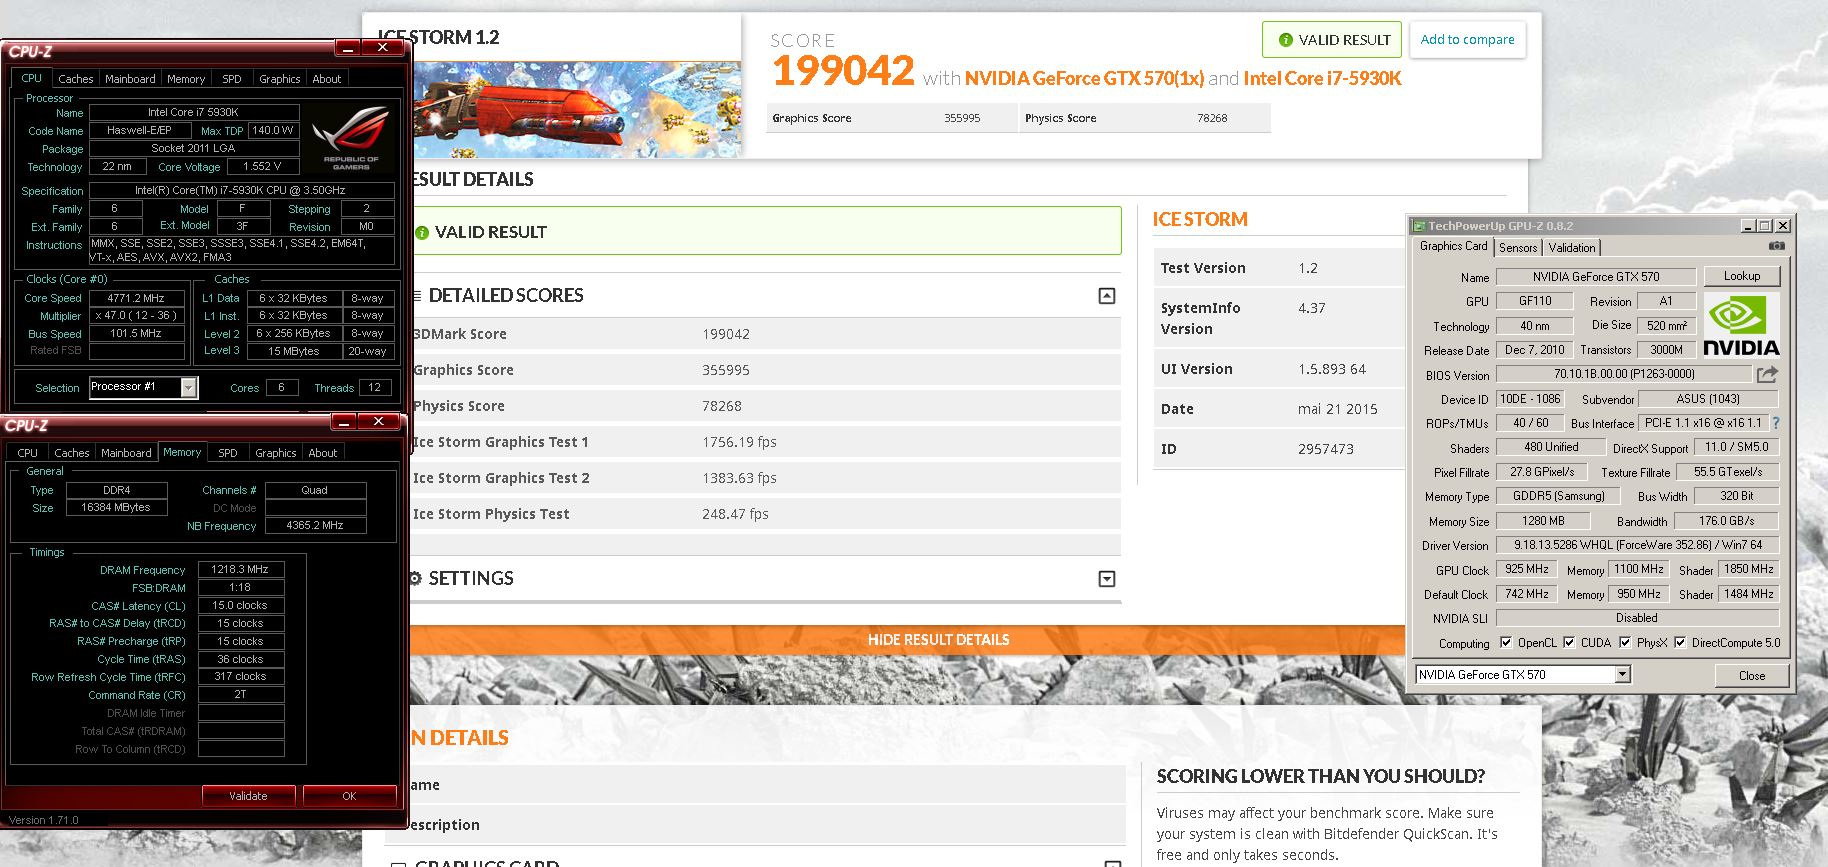This screenshot has width=1828, height=867.
Task: Open the Validation tab in GPU-Z
Action: coord(1572,248)
